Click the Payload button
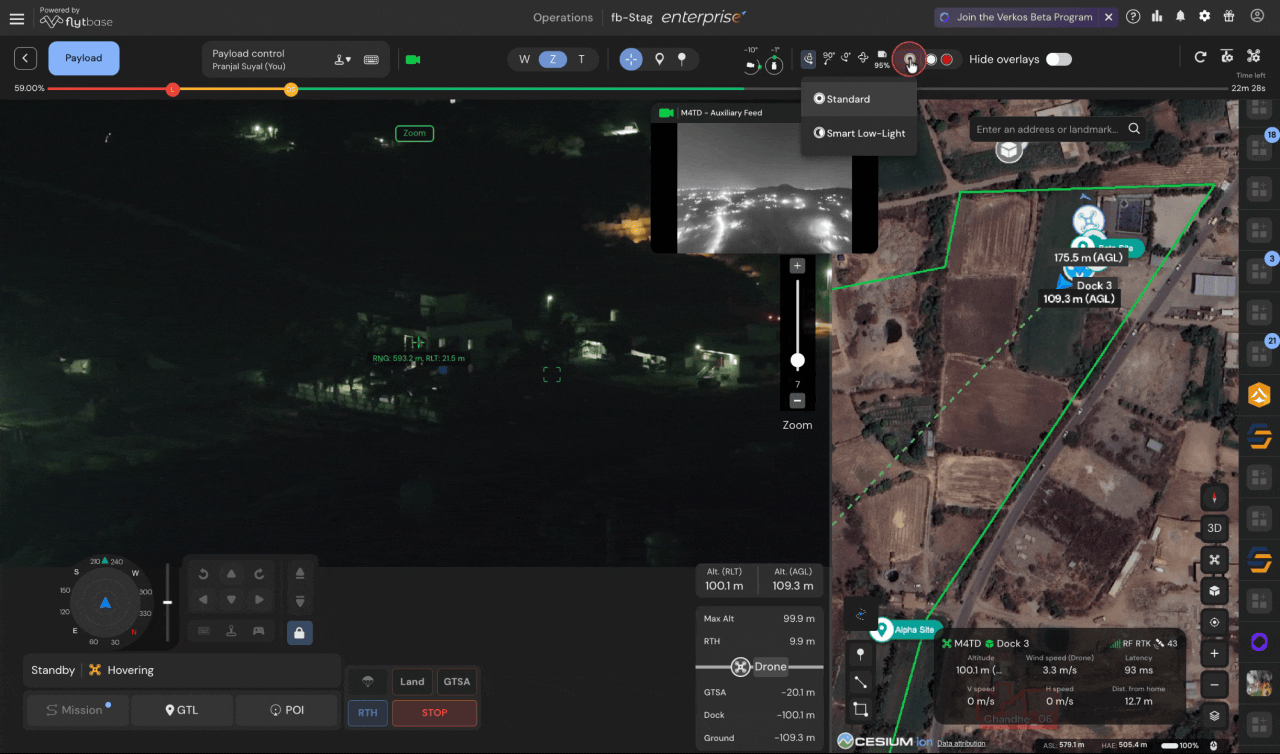The image size is (1280, 754). (84, 58)
